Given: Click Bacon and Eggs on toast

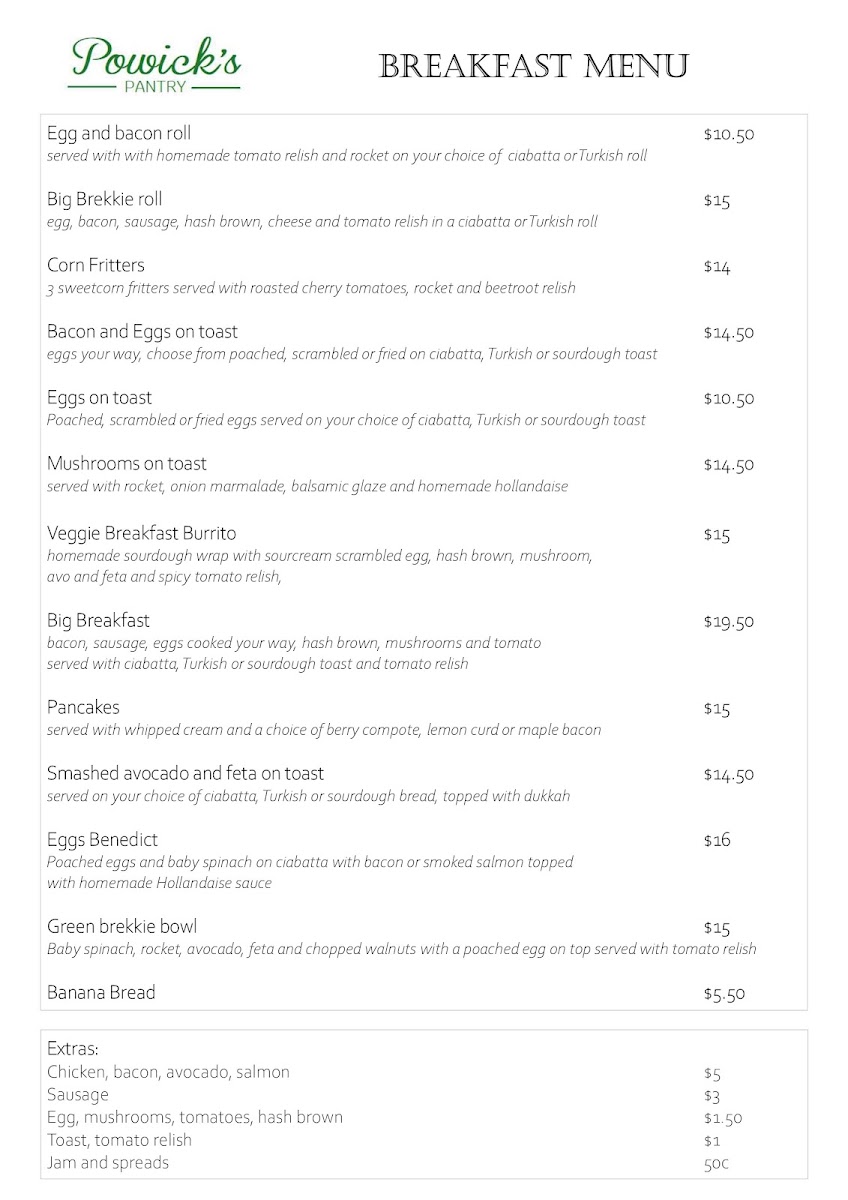Looking at the screenshot, I should click(142, 332).
